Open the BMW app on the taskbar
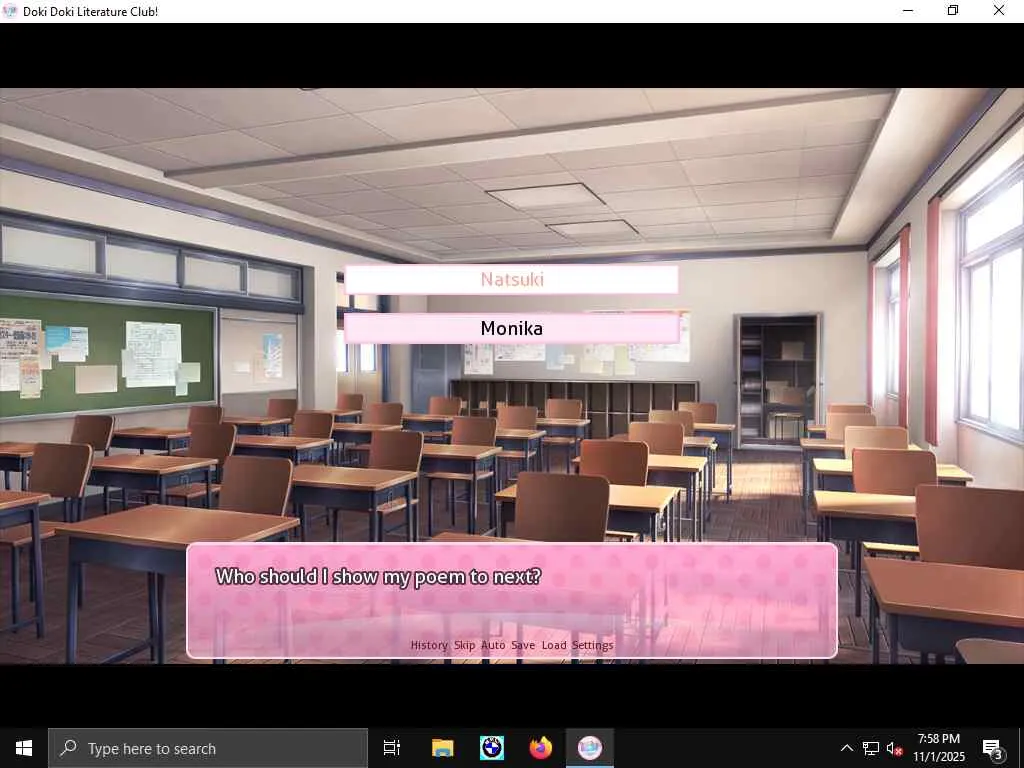The height and width of the screenshot is (768, 1024). [x=492, y=748]
